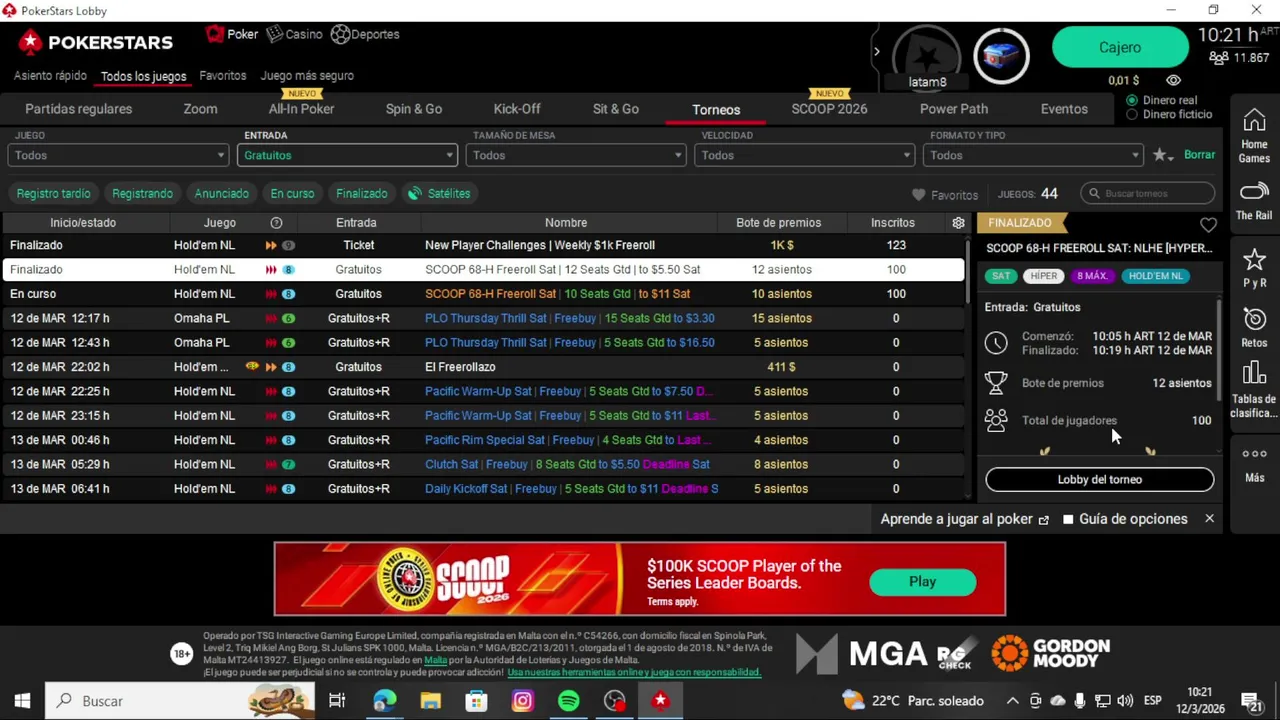Open File Explorer from the taskbar
The height and width of the screenshot is (720, 1280).
[430, 701]
